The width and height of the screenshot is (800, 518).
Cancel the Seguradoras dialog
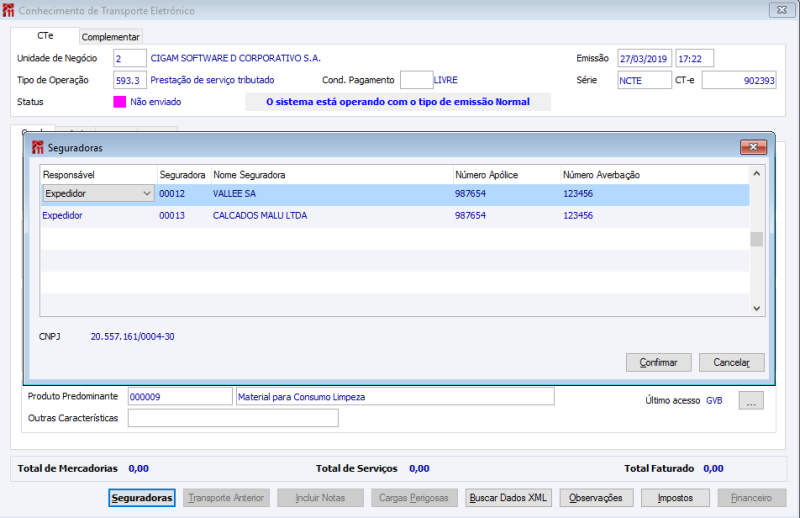[x=731, y=362]
